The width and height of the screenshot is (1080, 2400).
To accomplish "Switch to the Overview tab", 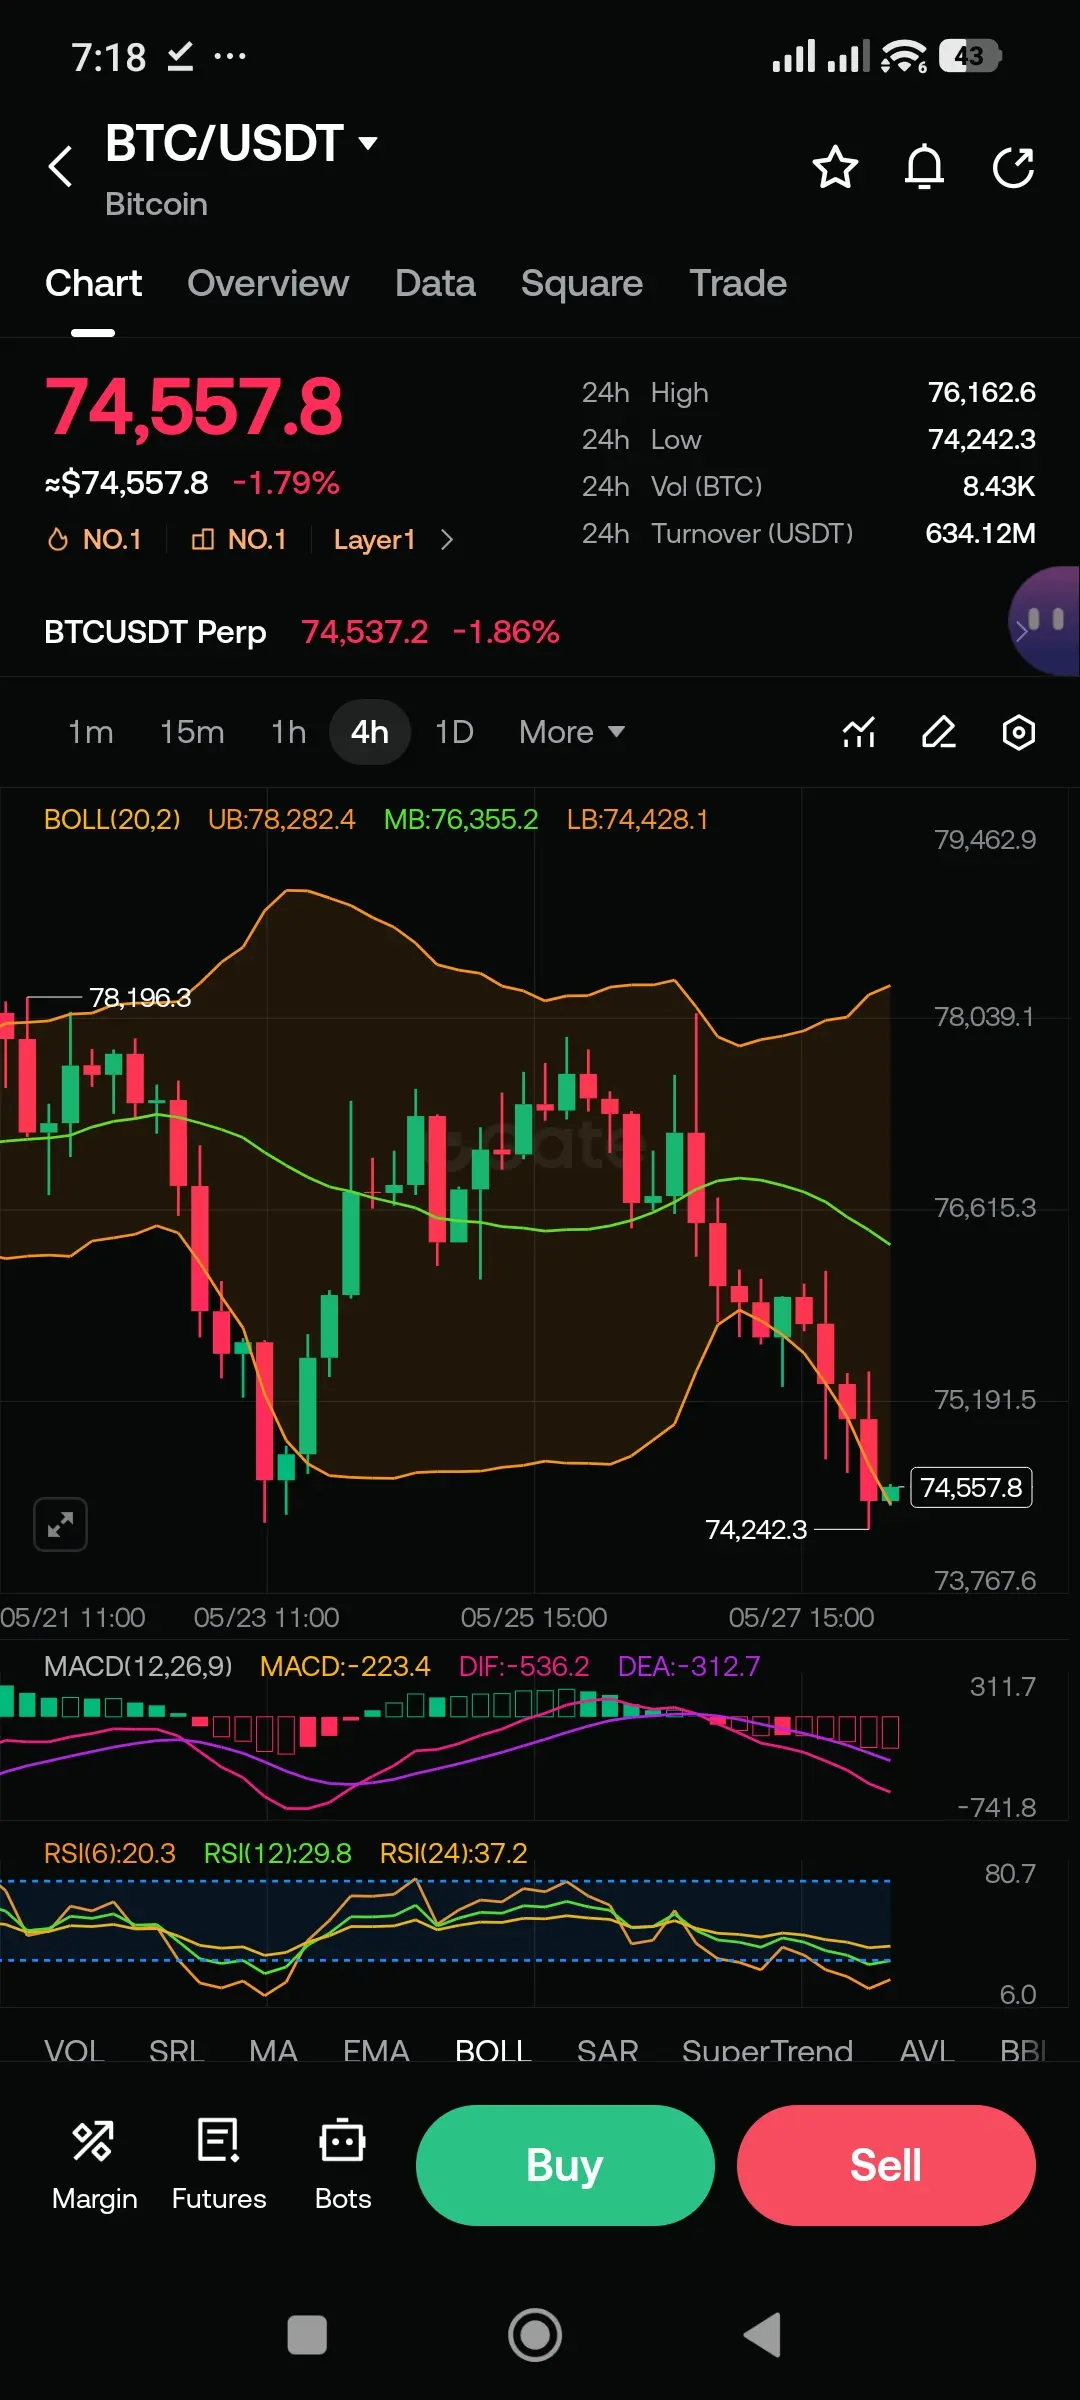I will (268, 284).
